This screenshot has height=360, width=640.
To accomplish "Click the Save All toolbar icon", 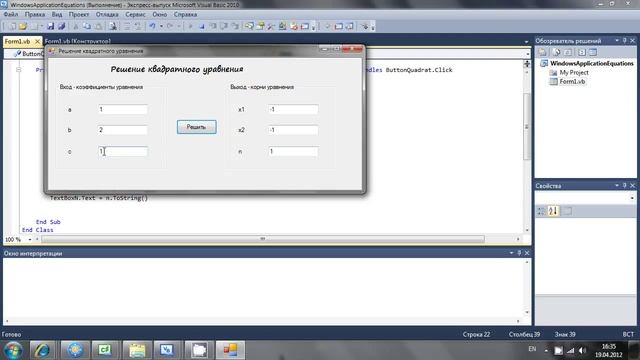I will 61,27.
